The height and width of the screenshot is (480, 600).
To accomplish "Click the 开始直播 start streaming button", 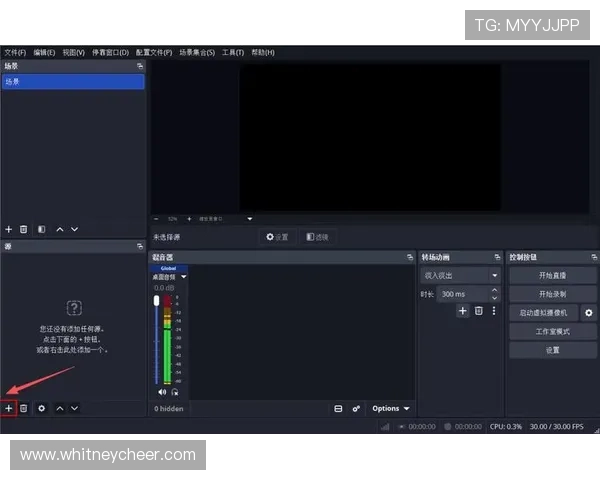I will coord(552,275).
